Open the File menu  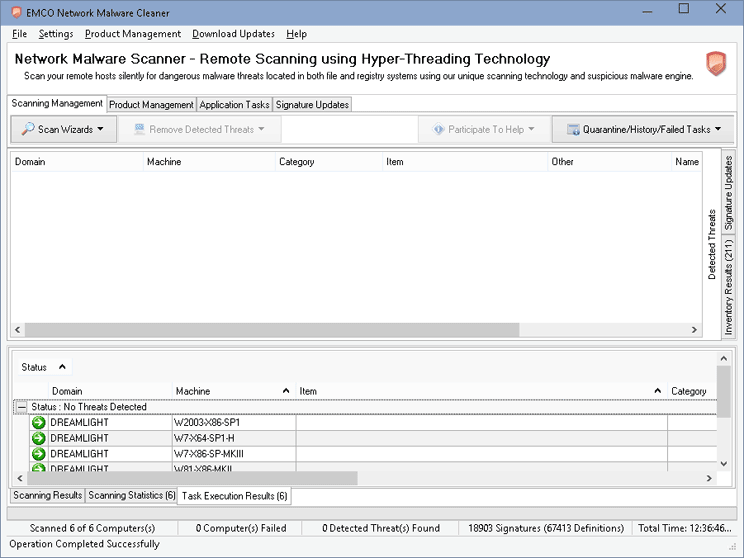coord(19,34)
